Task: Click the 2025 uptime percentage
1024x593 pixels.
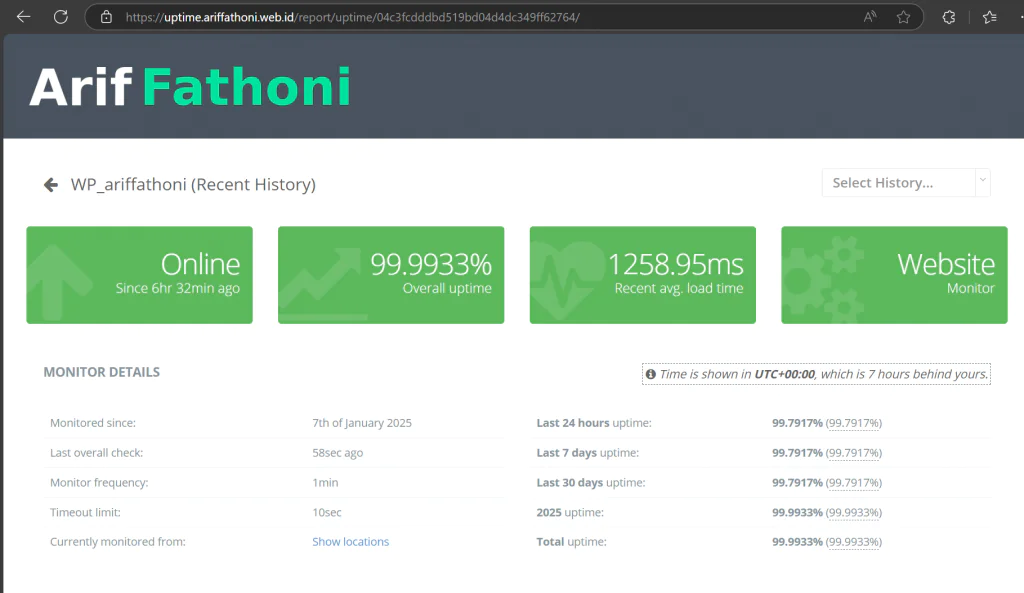Action: [827, 513]
